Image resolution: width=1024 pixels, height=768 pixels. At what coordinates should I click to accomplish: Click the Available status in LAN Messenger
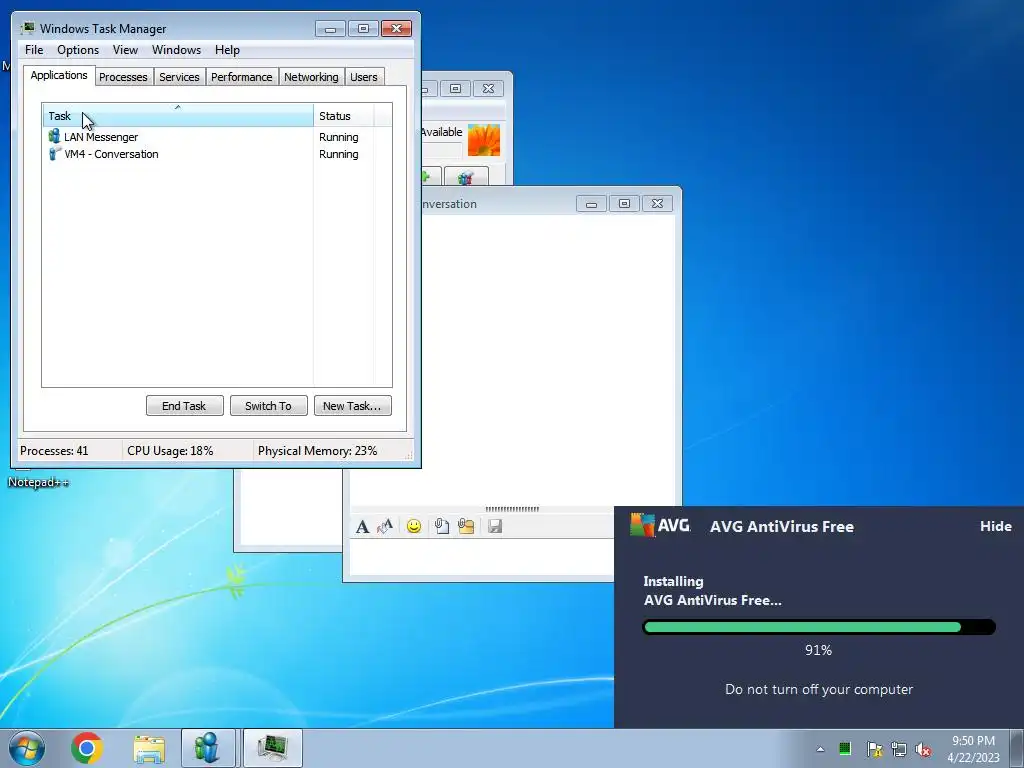pyautogui.click(x=441, y=132)
